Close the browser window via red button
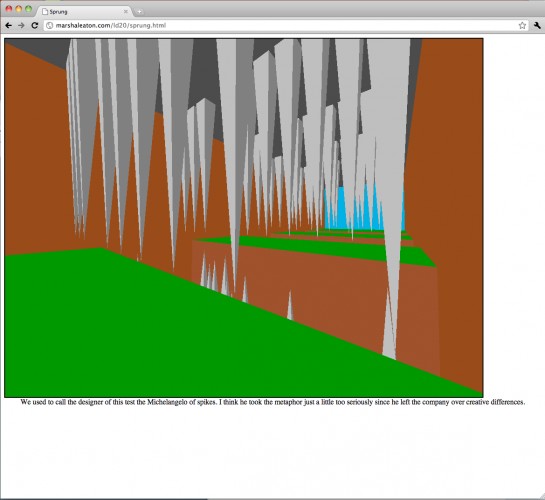This screenshot has width=545, height=500. 9,9
